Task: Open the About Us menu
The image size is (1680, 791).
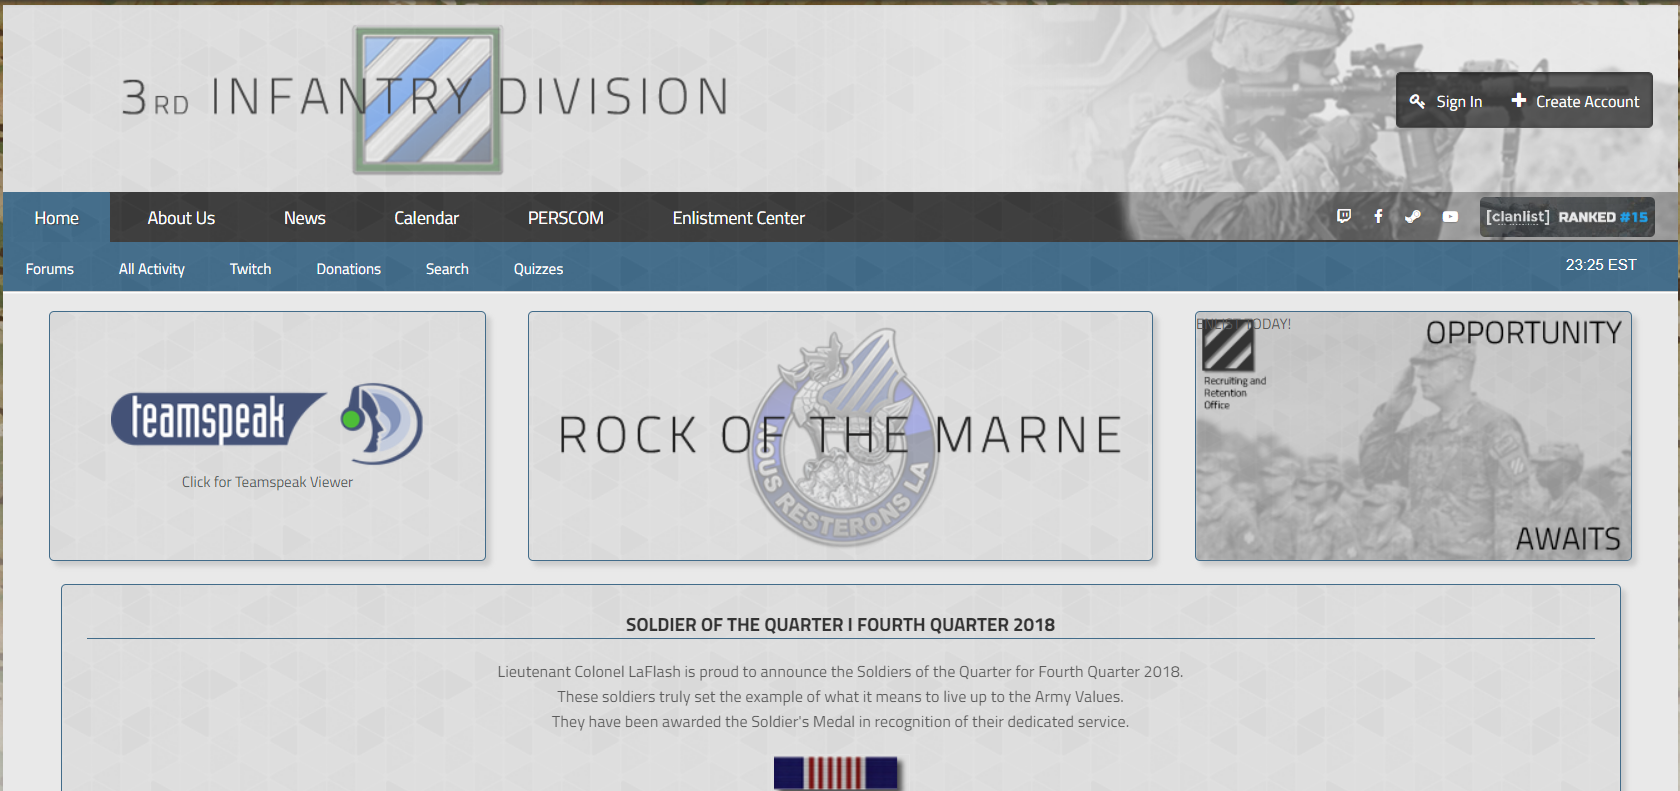Action: pyautogui.click(x=181, y=218)
